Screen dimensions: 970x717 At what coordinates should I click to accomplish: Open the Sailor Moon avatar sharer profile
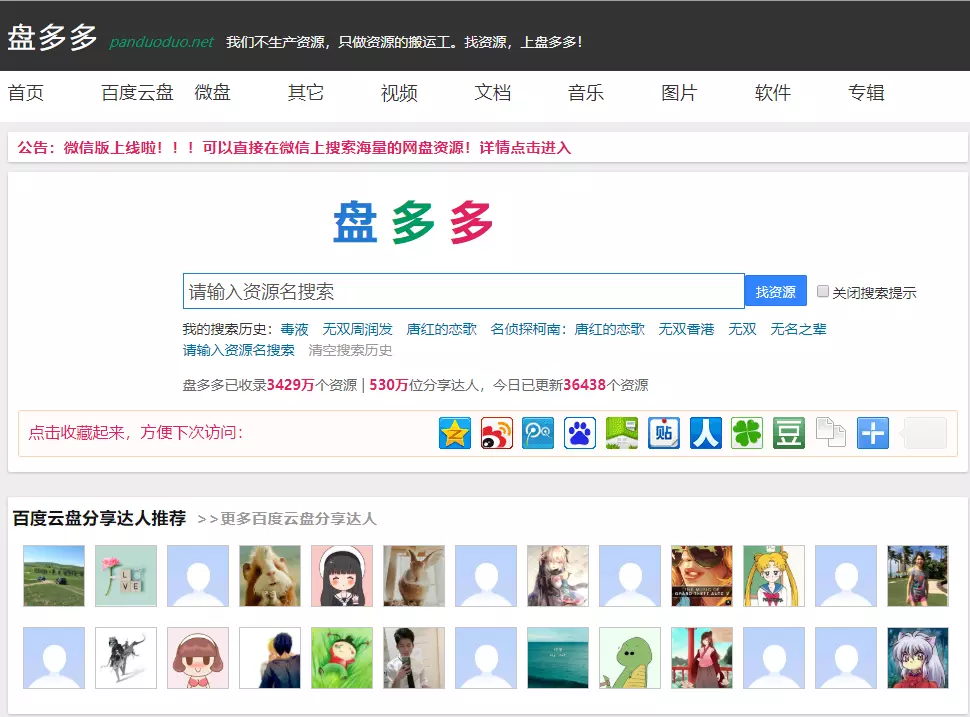pos(774,576)
